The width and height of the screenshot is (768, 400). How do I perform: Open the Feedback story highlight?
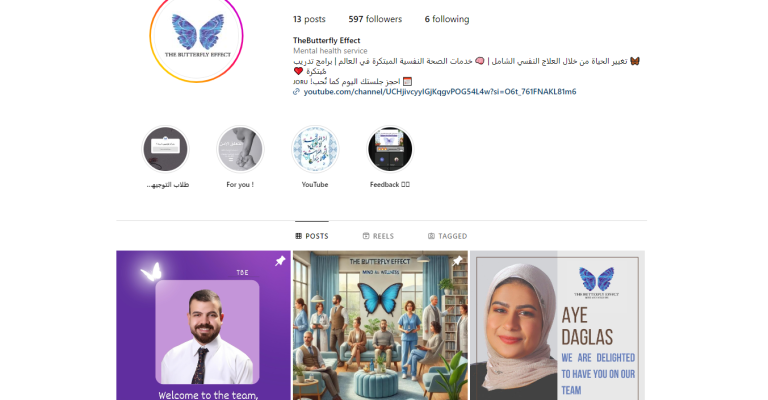pos(390,149)
